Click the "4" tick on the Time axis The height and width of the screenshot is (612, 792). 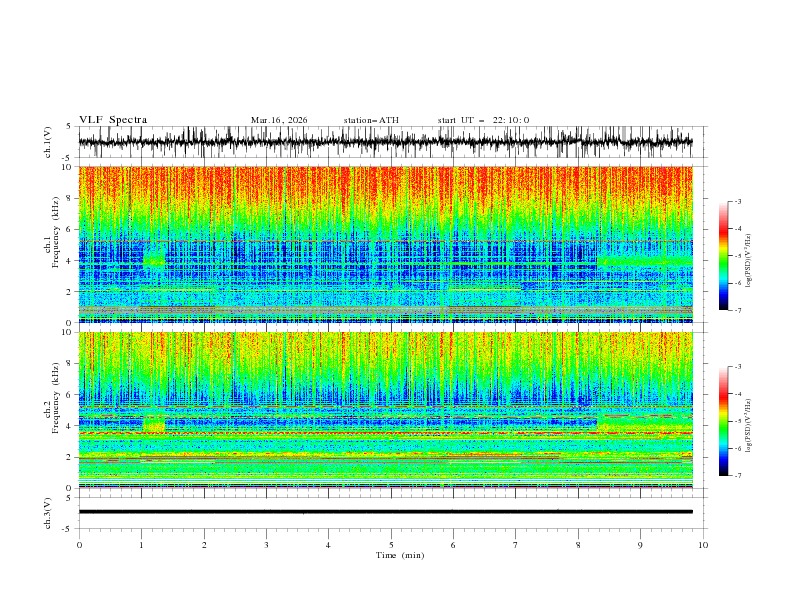tap(328, 545)
